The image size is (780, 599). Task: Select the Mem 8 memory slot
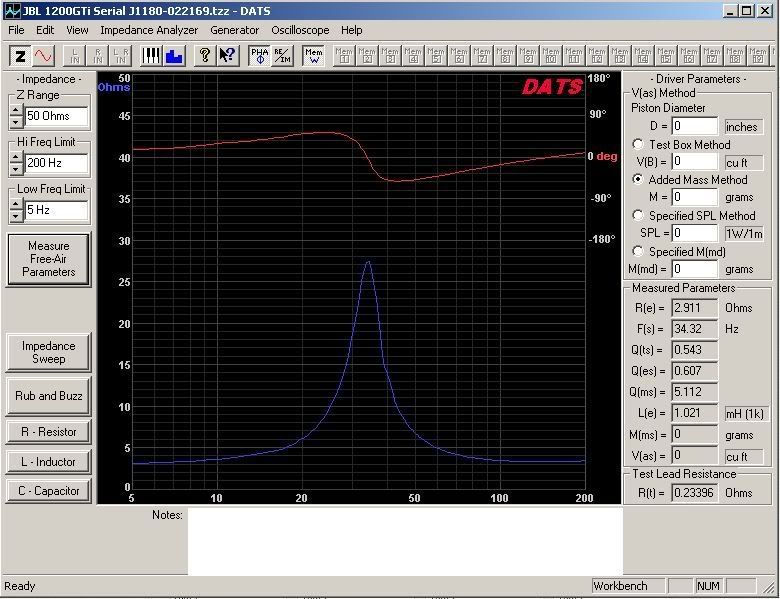pyautogui.click(x=505, y=56)
